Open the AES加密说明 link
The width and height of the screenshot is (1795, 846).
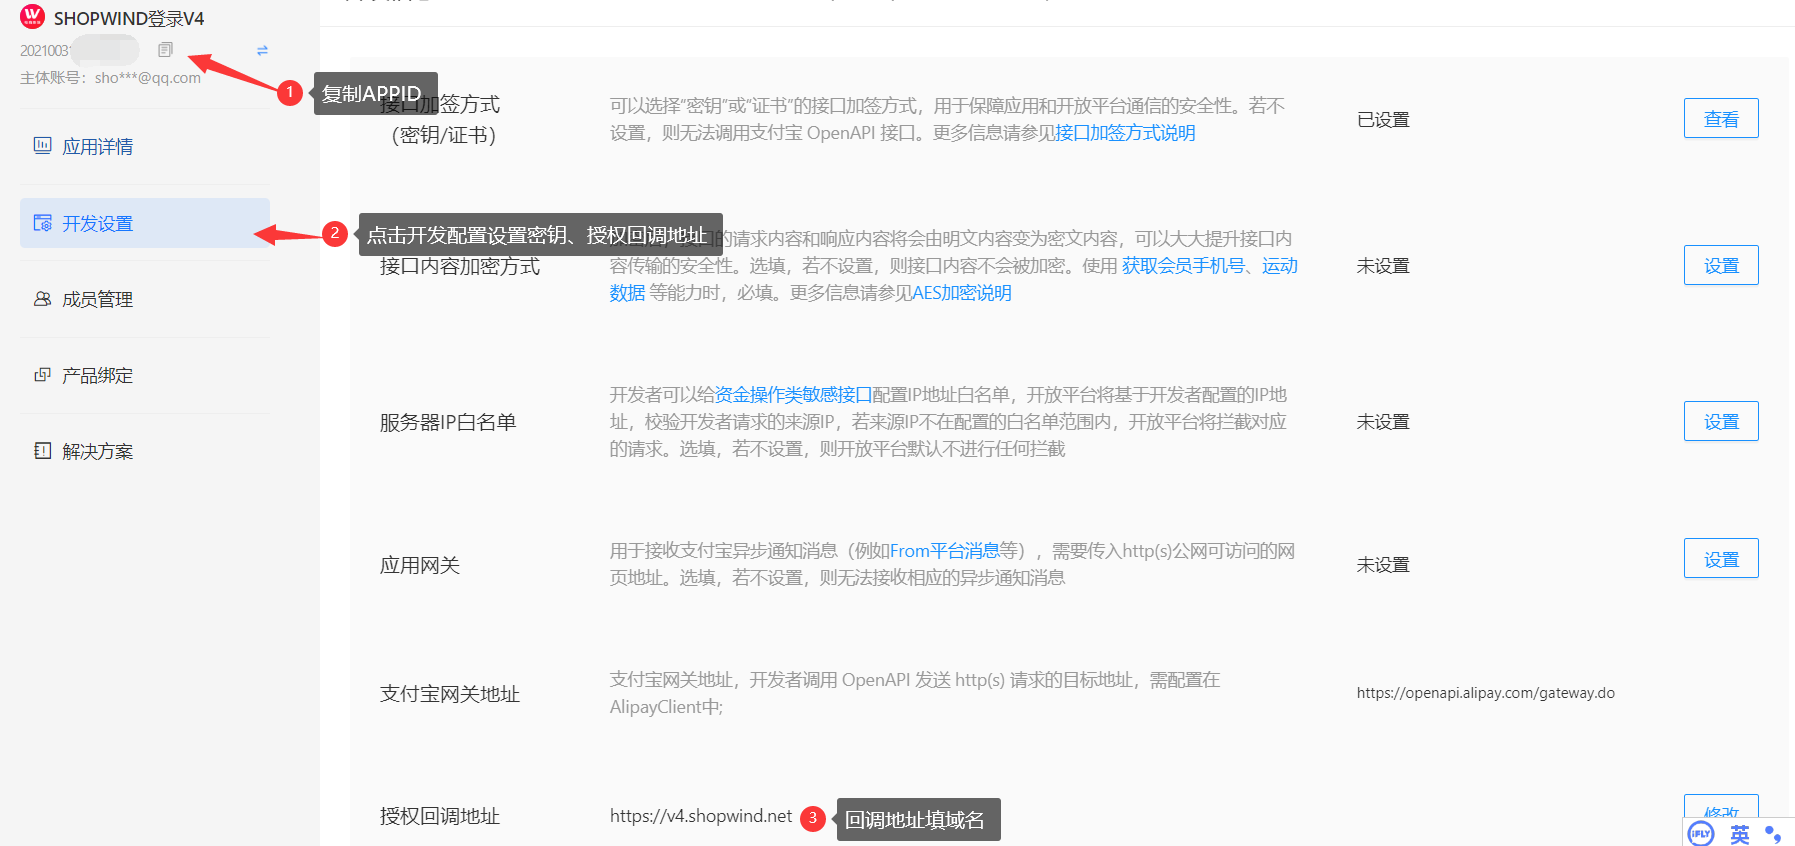961,293
